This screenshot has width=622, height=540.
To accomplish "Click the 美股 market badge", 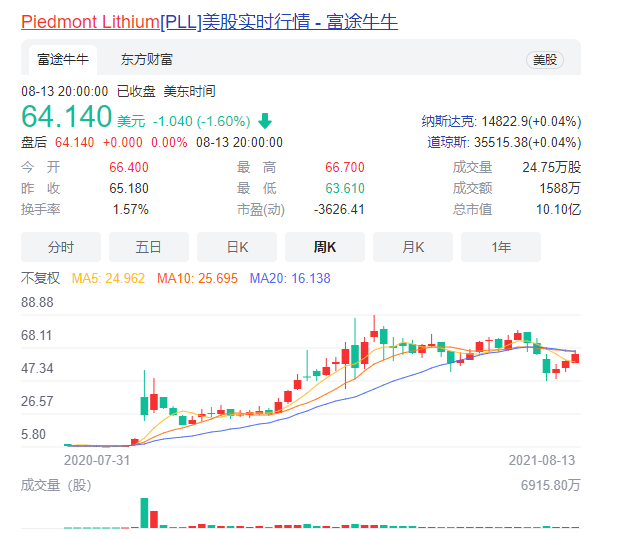I will coord(545,60).
